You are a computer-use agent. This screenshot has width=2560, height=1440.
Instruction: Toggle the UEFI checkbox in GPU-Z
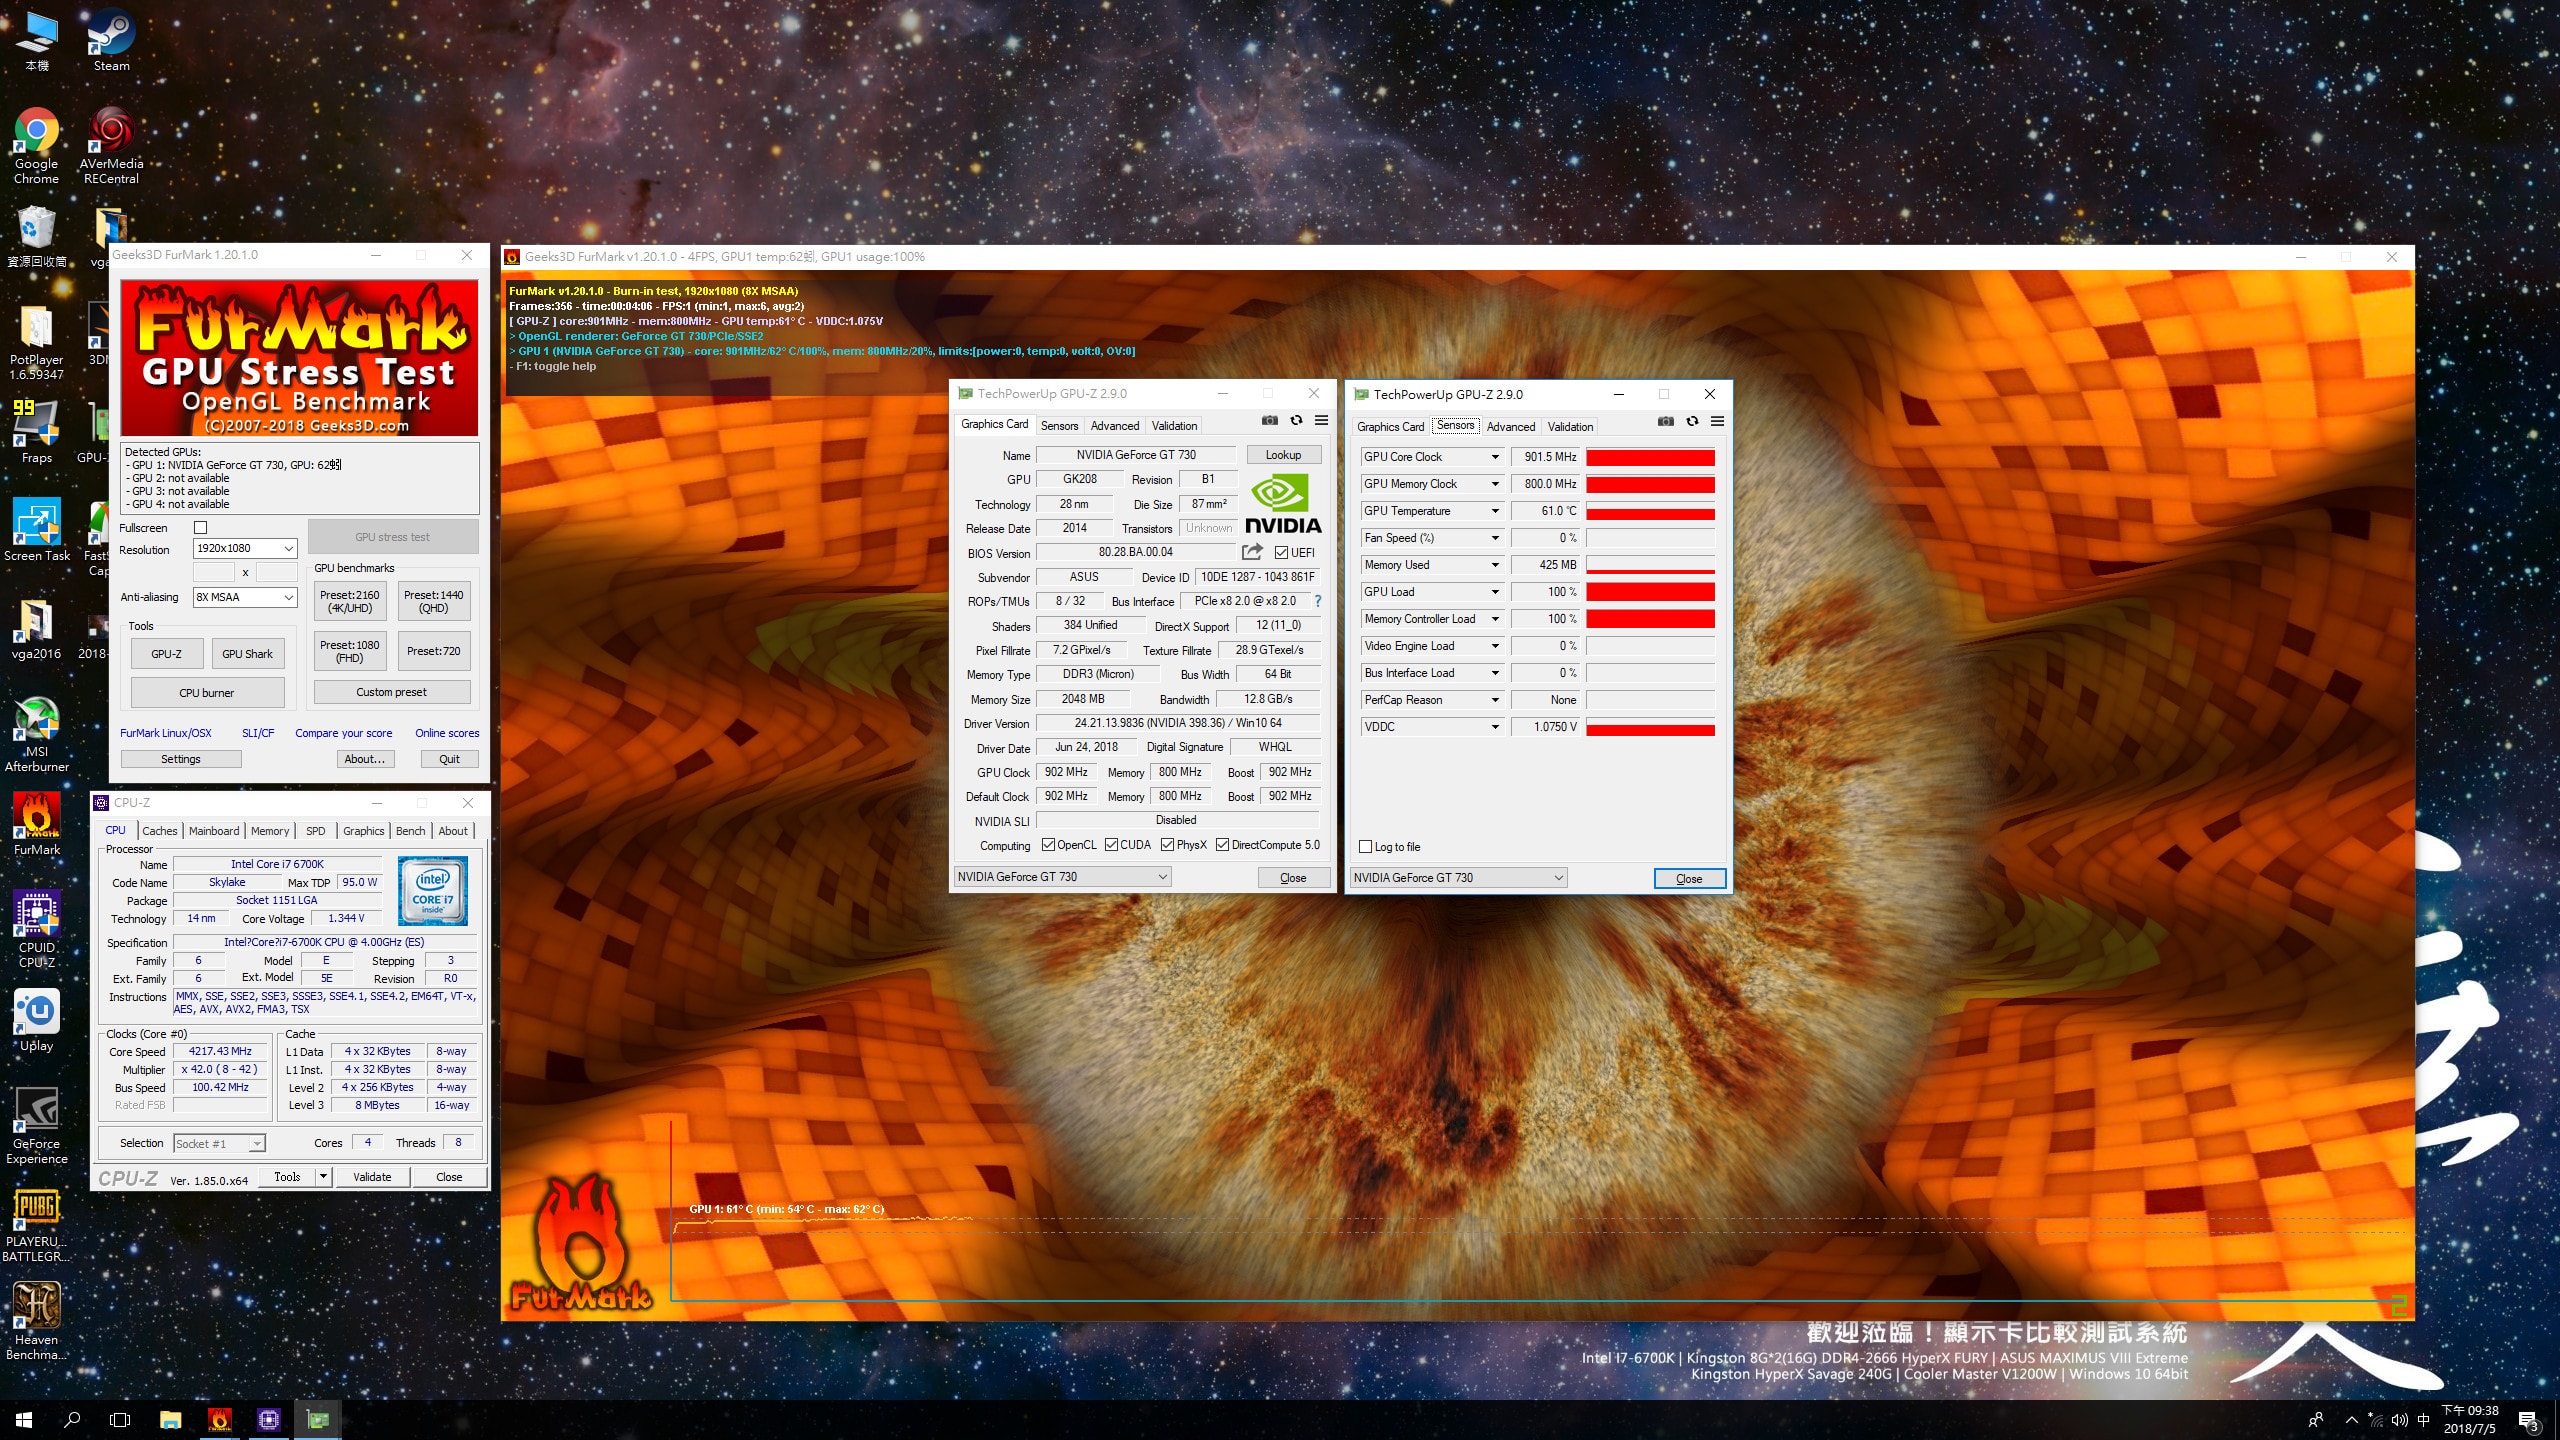pos(1281,553)
